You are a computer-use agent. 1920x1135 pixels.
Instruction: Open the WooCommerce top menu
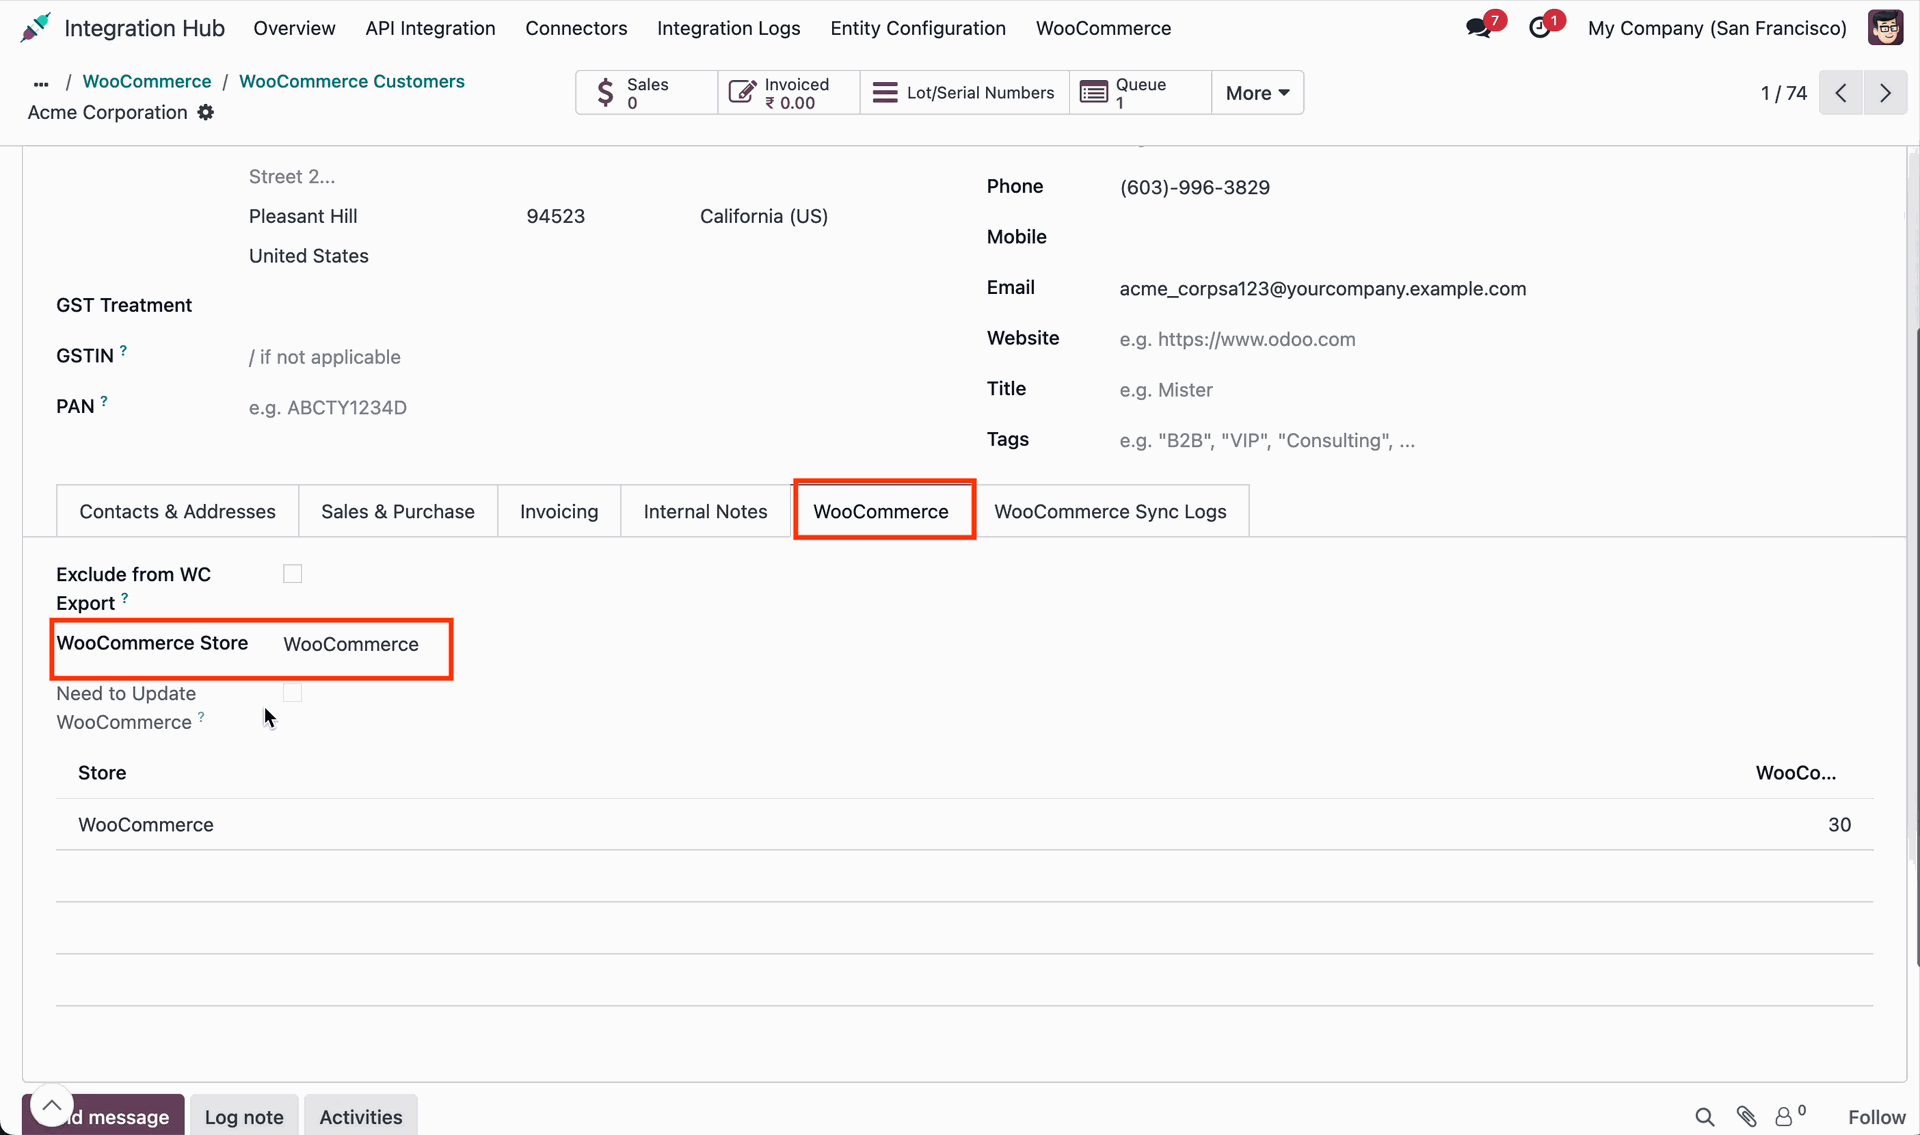click(x=1103, y=28)
